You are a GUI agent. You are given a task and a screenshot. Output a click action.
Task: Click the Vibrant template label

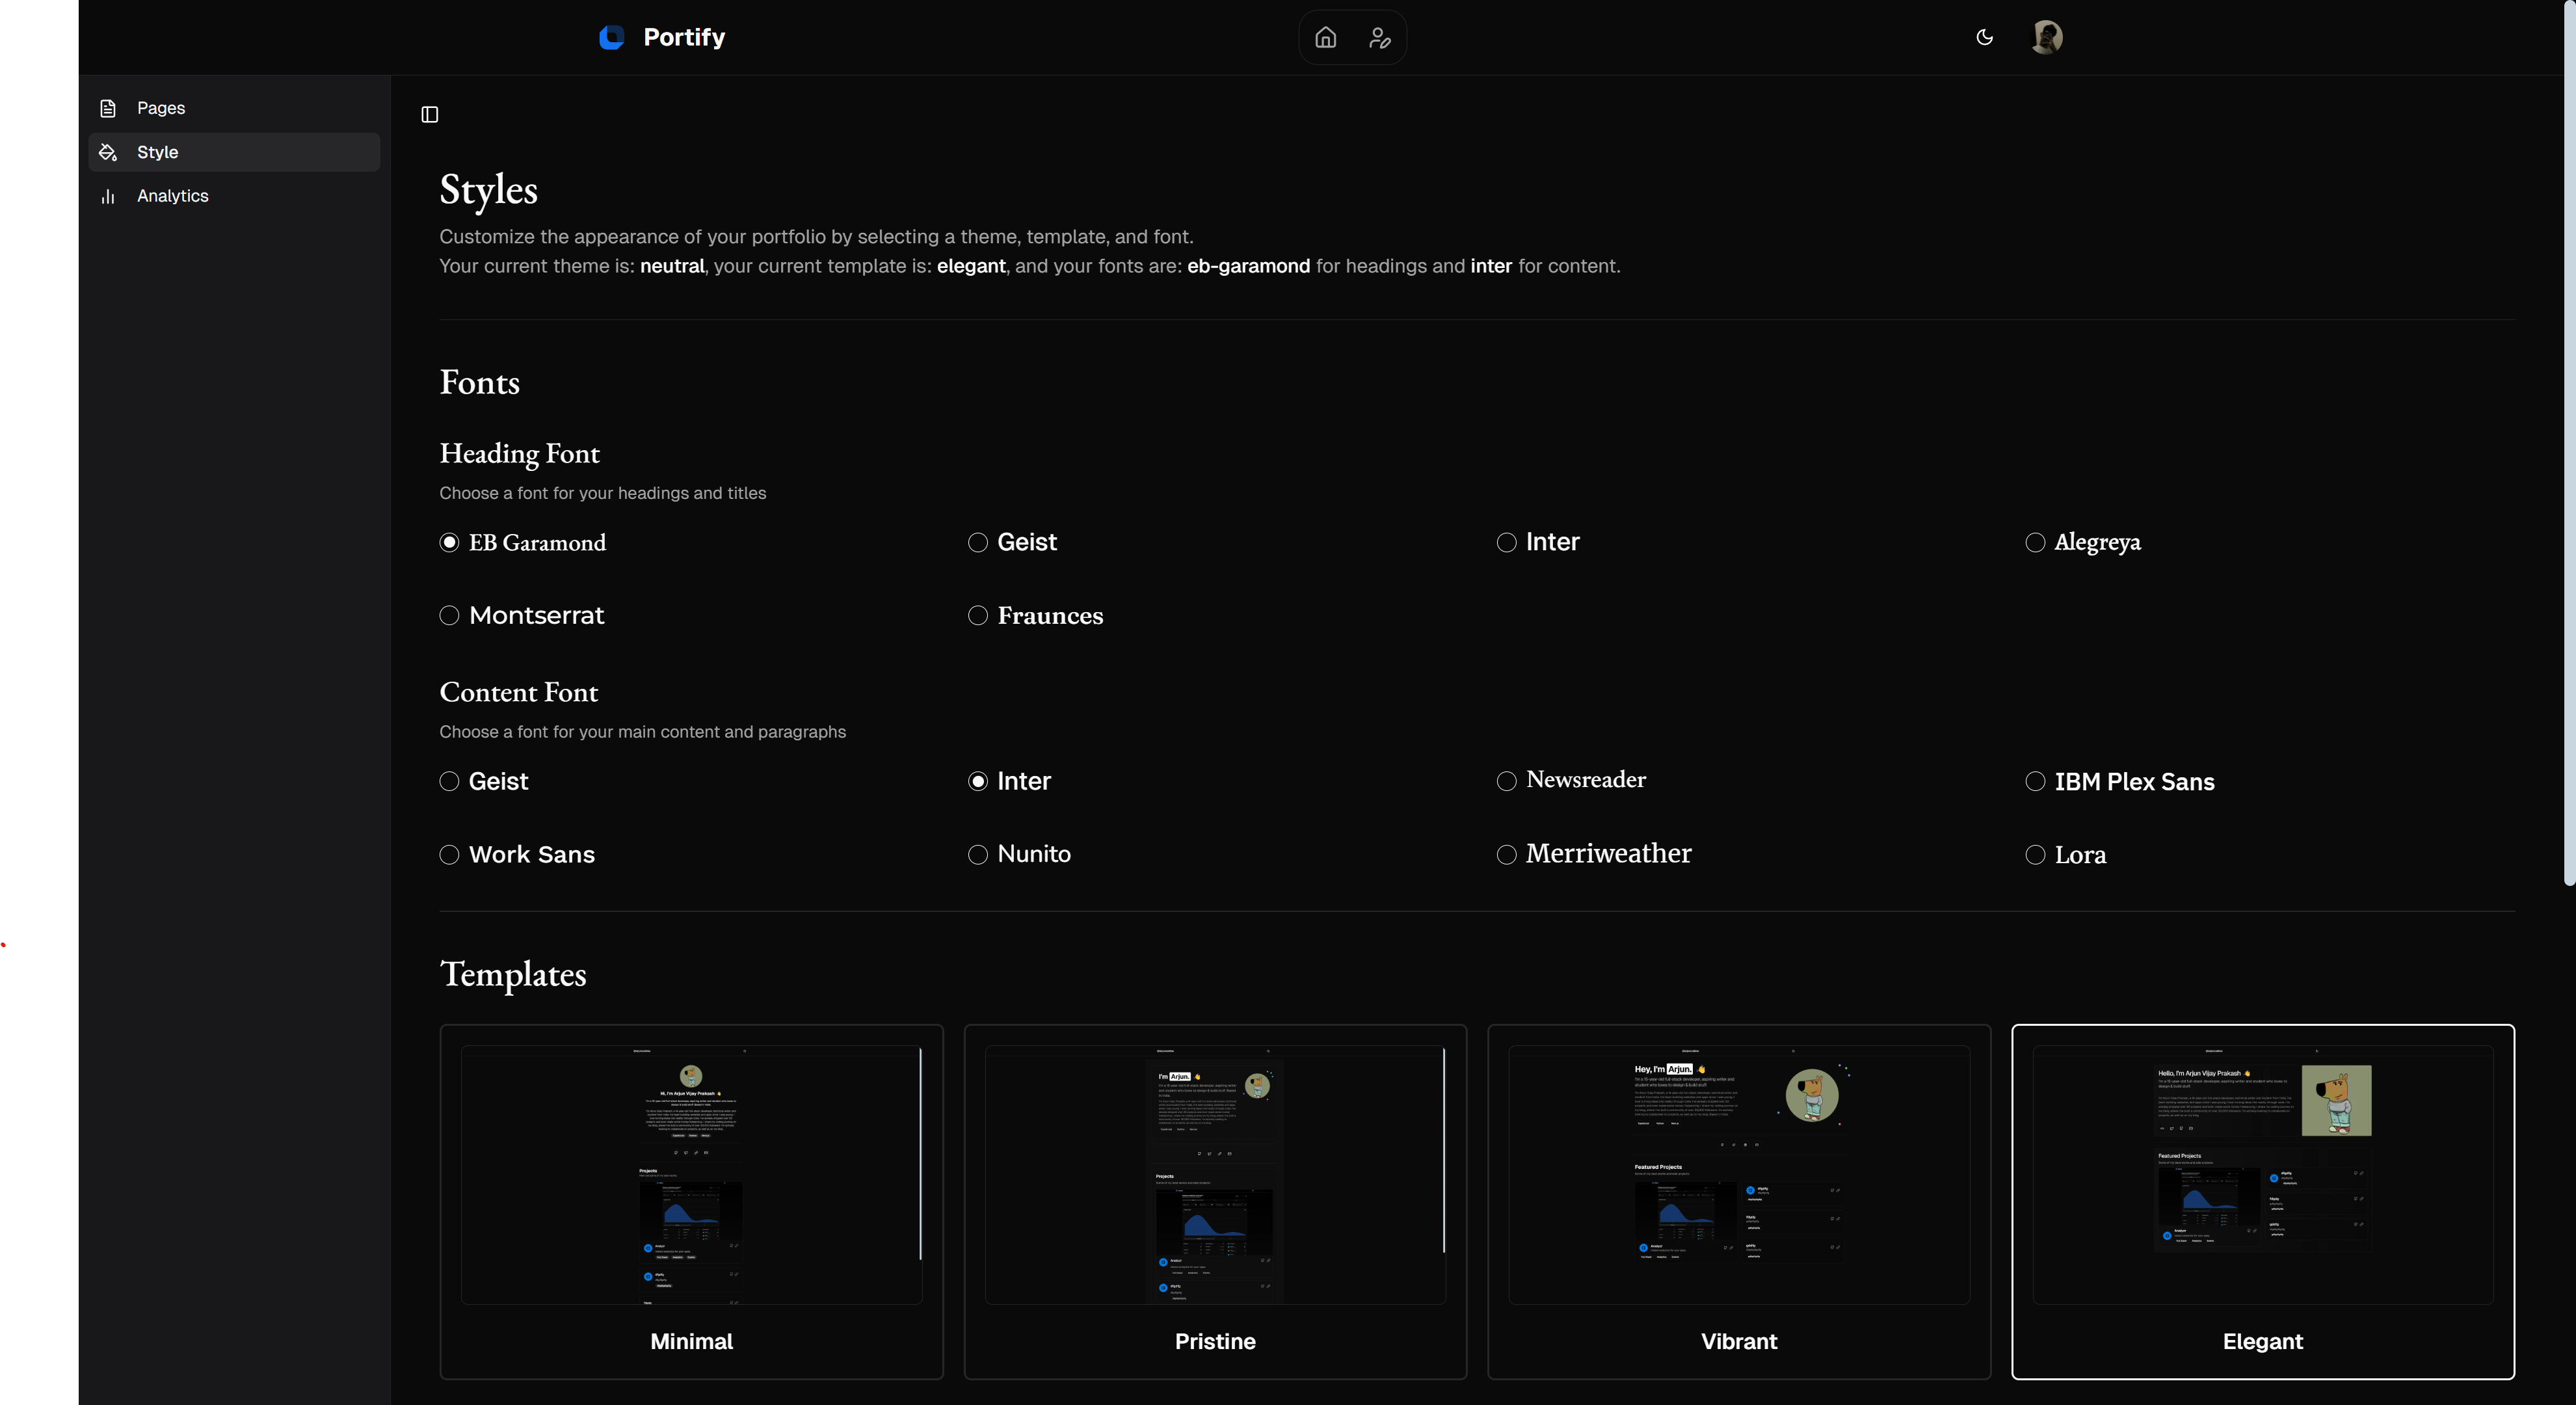pos(1739,1341)
